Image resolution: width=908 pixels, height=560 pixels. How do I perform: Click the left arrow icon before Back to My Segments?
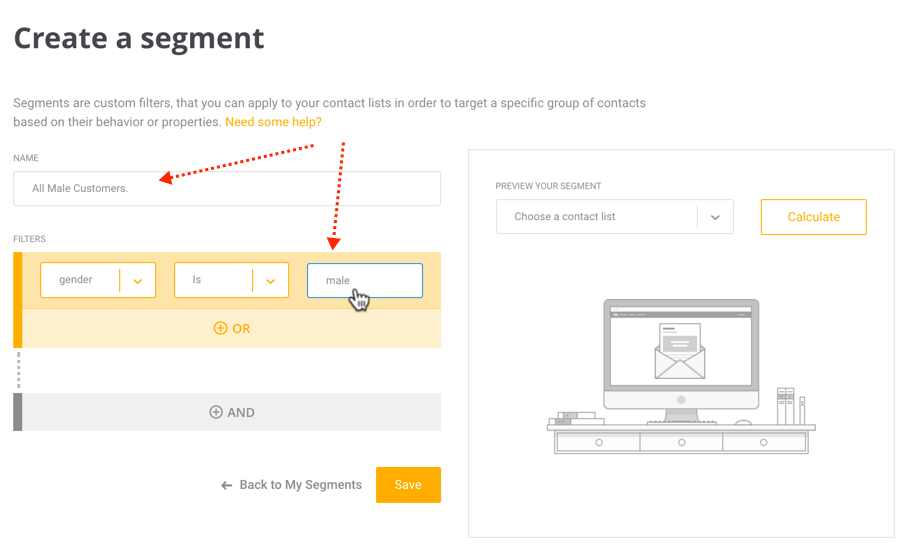pyautogui.click(x=226, y=485)
